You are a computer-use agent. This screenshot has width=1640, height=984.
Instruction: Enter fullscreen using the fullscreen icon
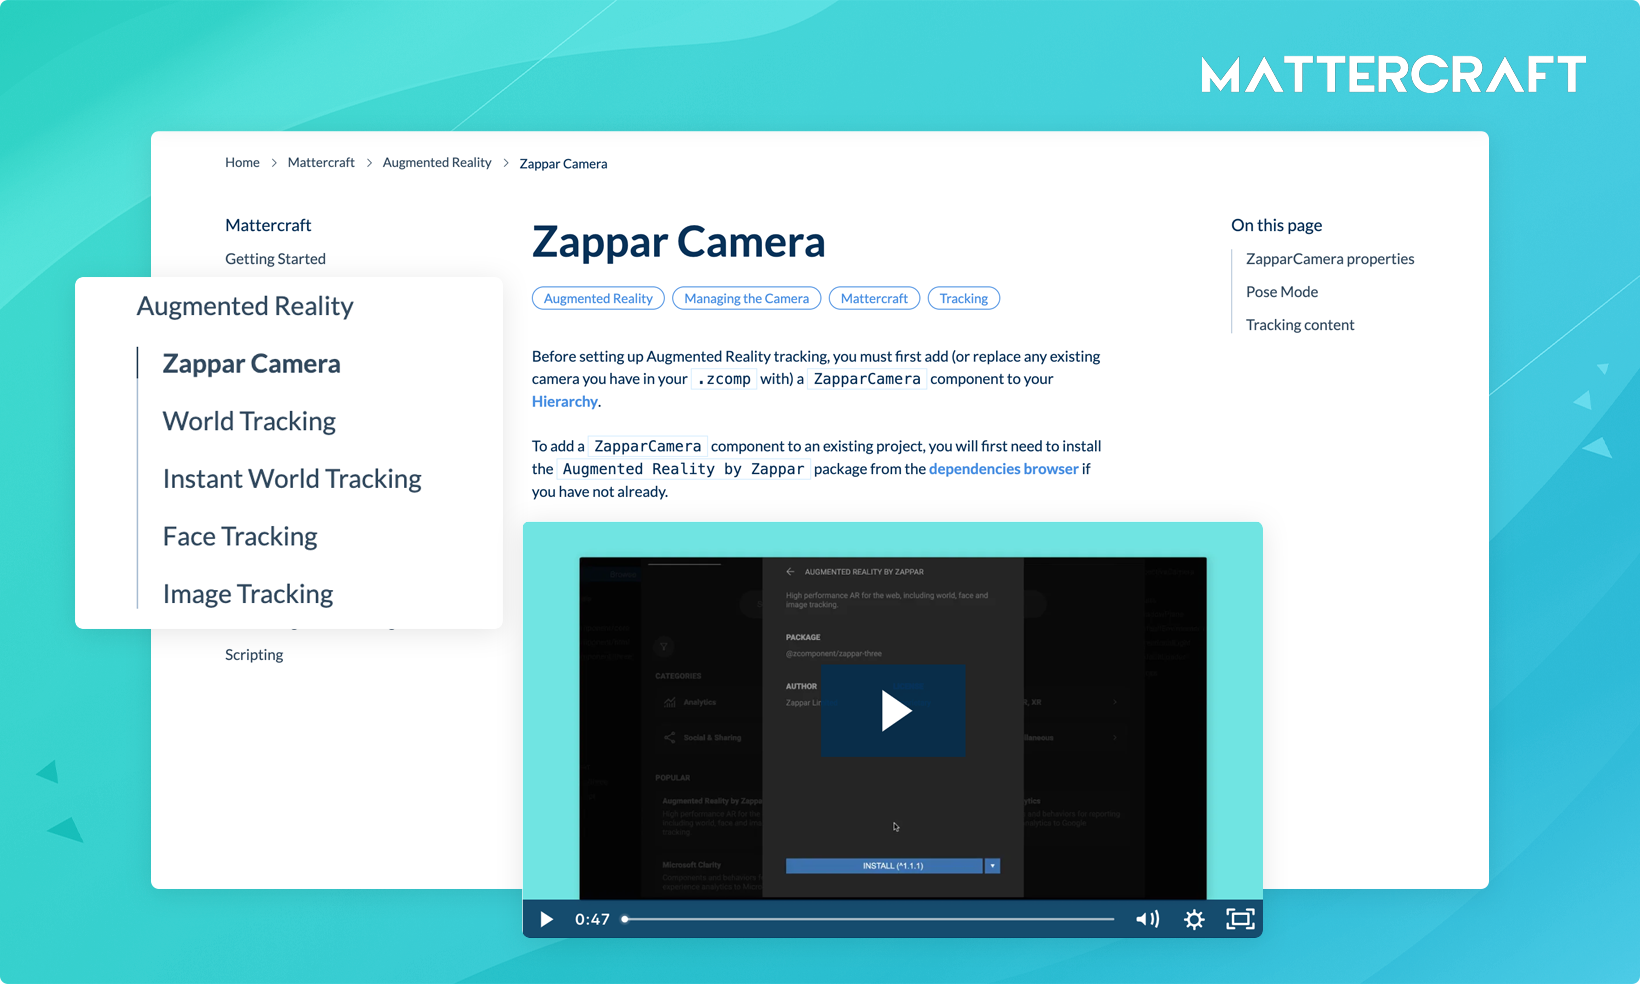tap(1240, 919)
